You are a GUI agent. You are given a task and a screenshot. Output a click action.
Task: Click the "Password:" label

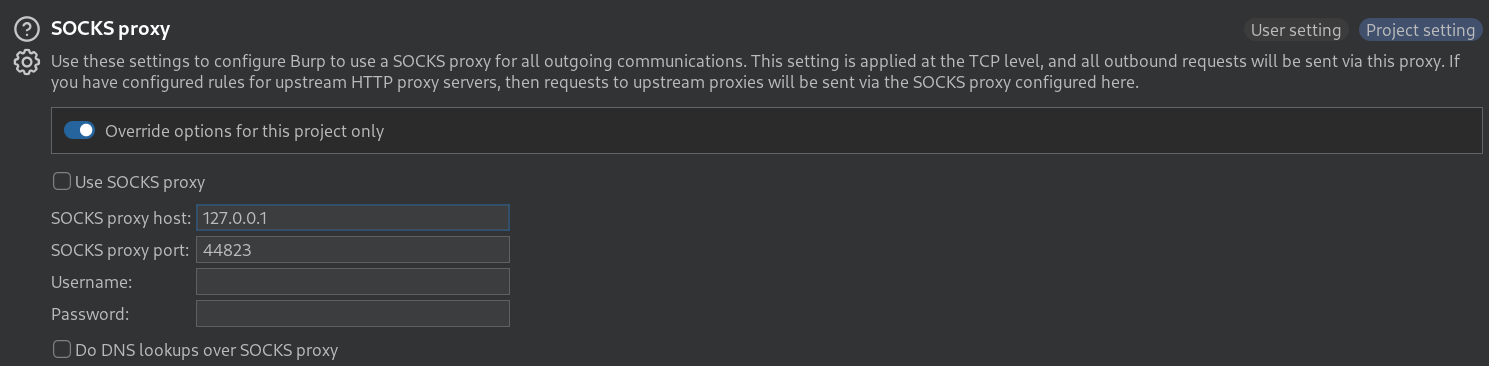point(90,314)
